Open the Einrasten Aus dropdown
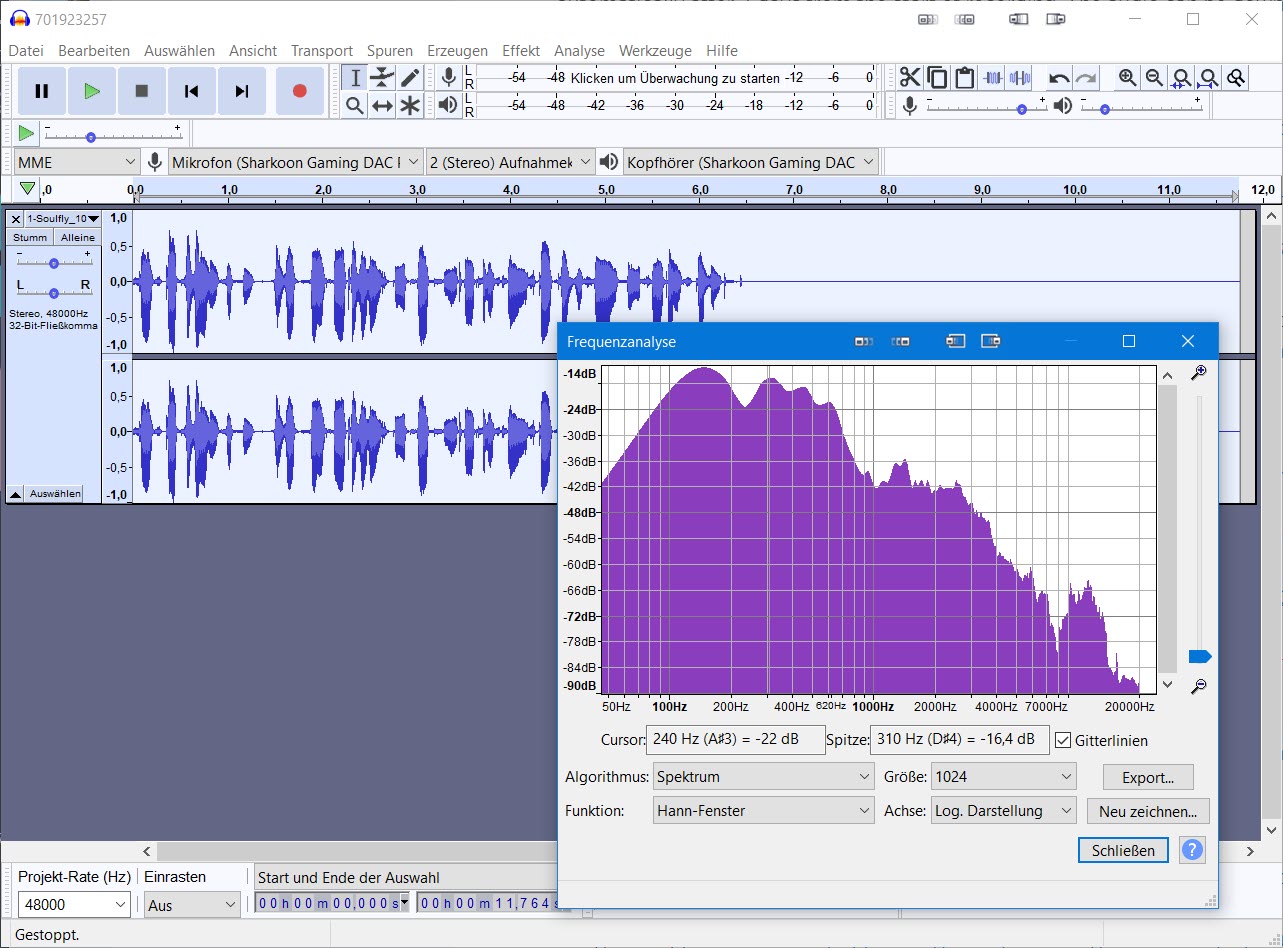This screenshot has height=948, width=1283. click(x=192, y=904)
